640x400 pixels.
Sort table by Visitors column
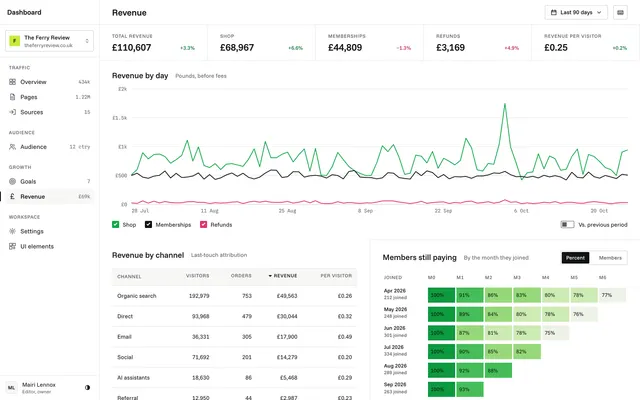198,276
